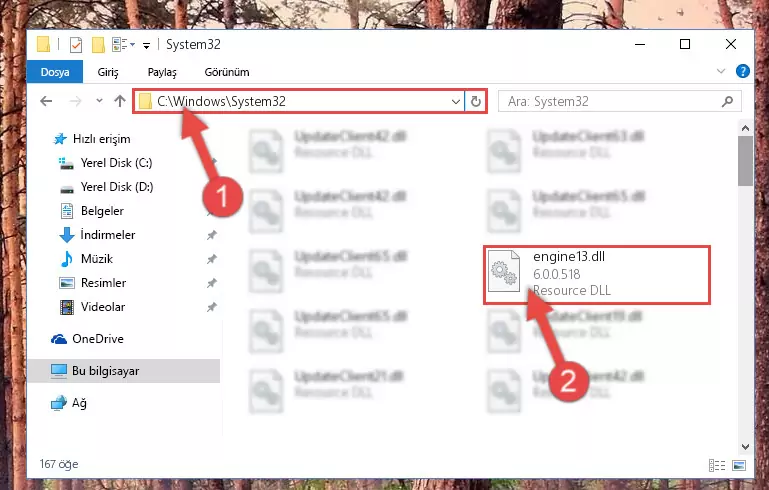Viewport: 769px width, 490px height.
Task: Open the Help question mark icon
Action: tap(743, 72)
